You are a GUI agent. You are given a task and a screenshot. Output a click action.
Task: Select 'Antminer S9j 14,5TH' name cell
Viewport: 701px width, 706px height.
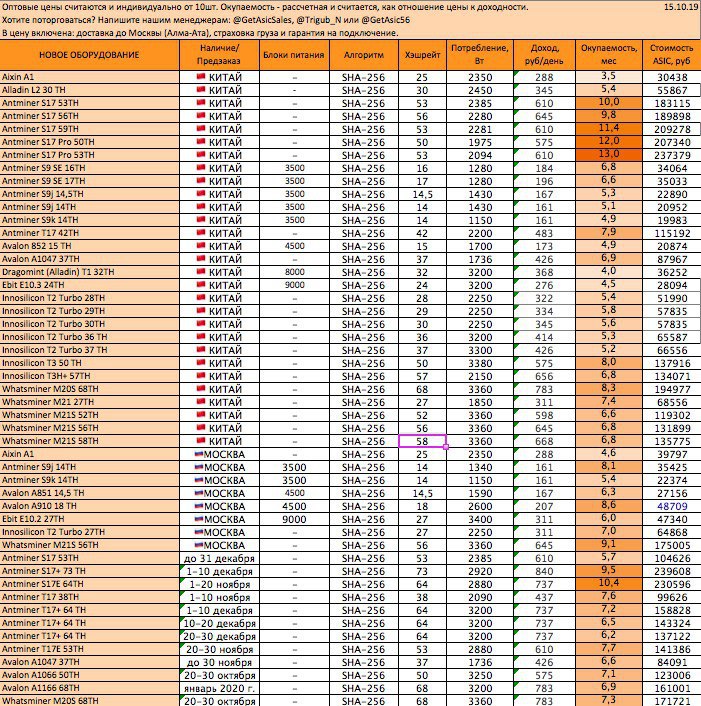click(90, 194)
